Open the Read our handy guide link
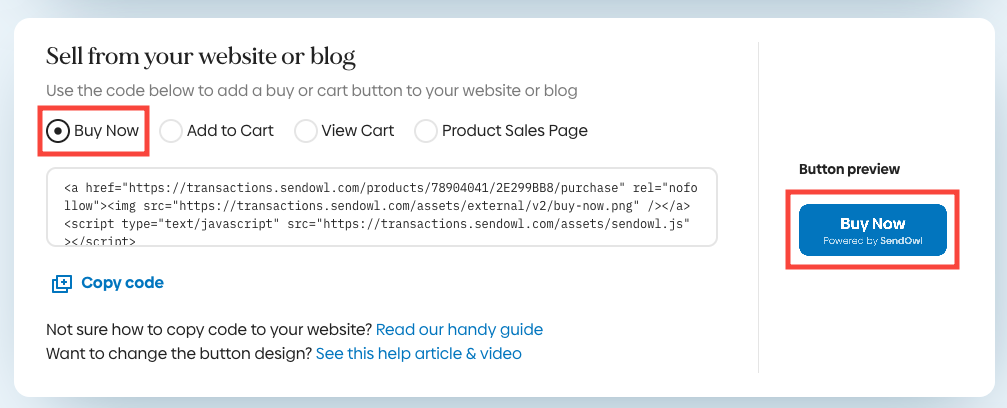 (459, 330)
